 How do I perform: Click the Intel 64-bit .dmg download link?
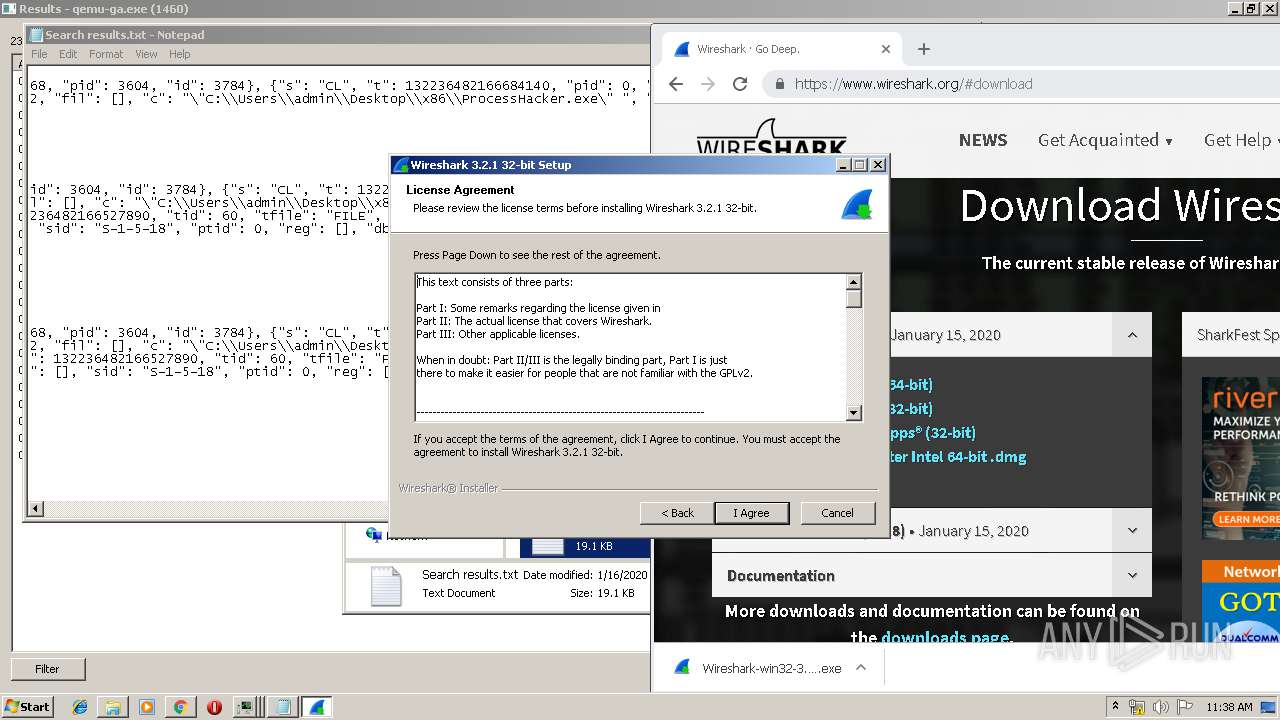[957, 457]
